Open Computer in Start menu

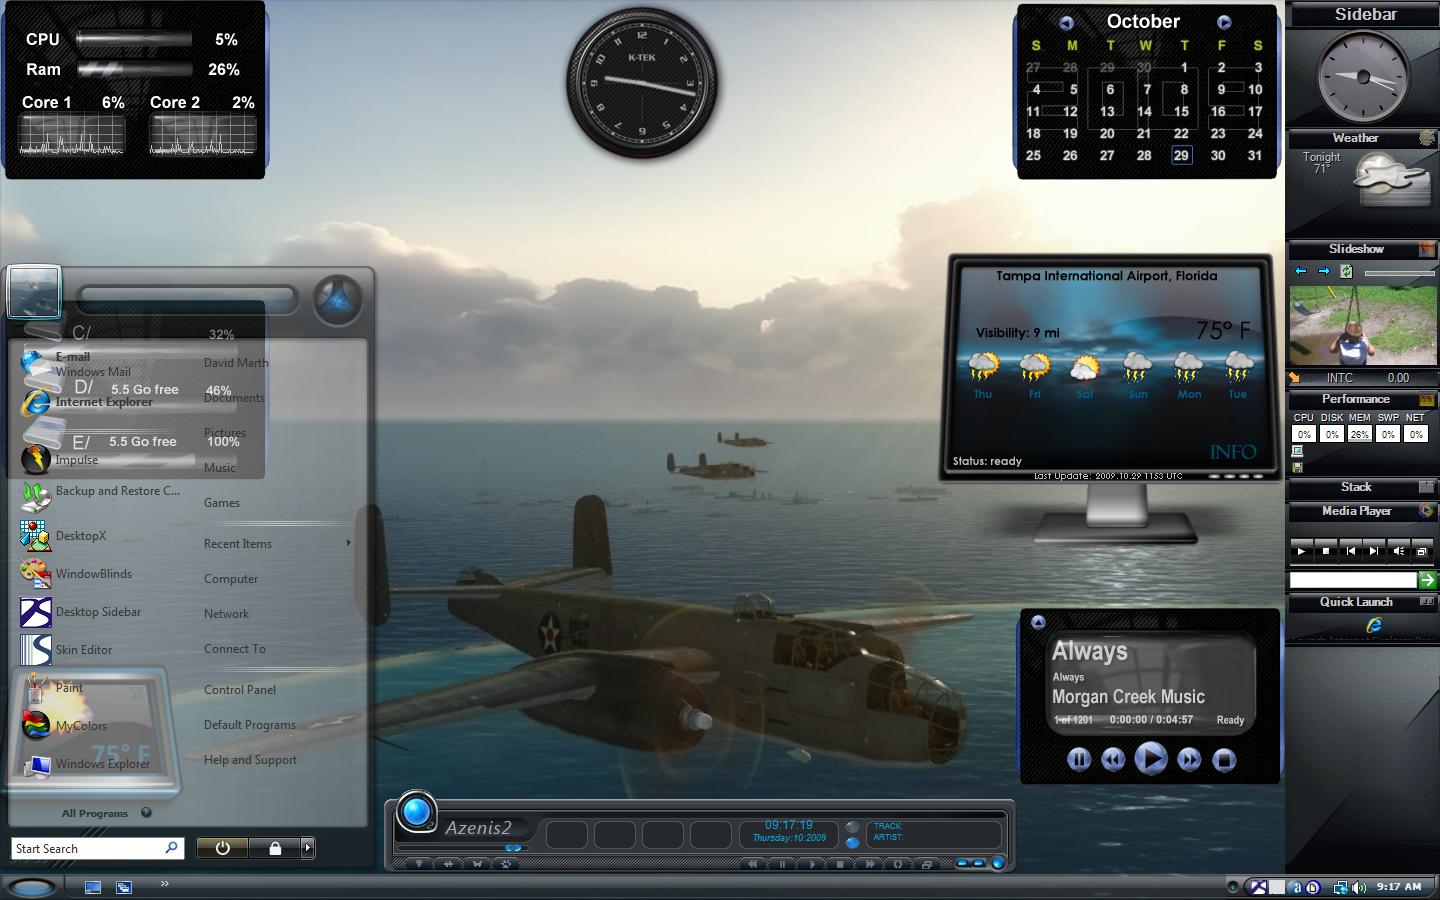coord(231,579)
